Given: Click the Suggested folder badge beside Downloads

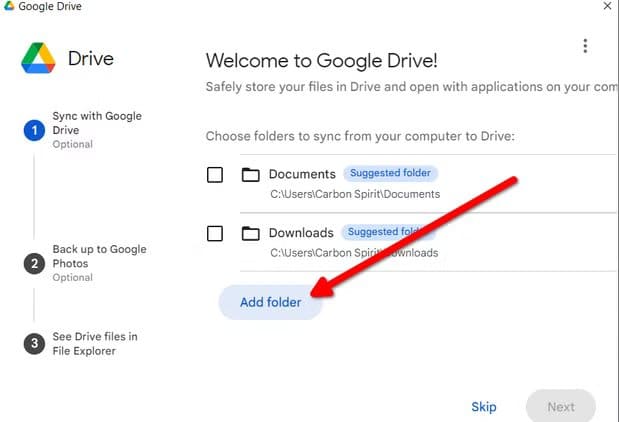Looking at the screenshot, I should pos(388,232).
